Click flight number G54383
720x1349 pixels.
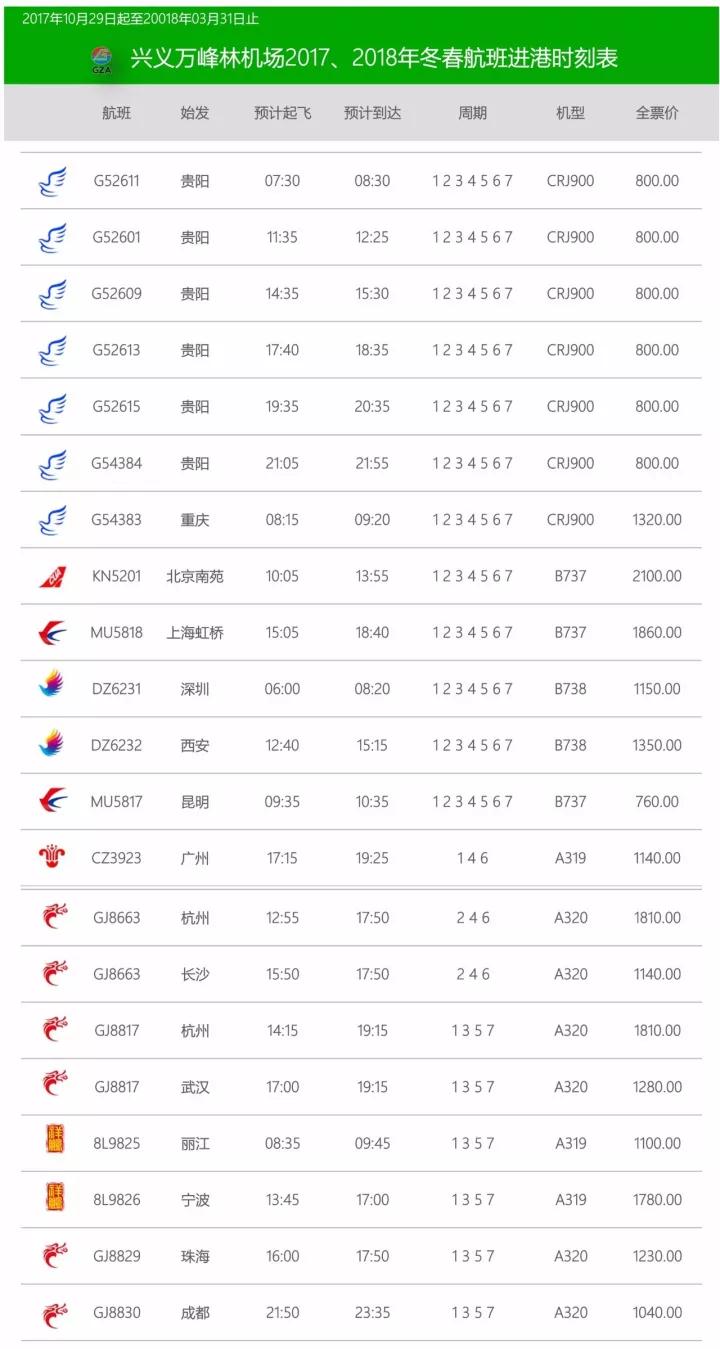pos(116,520)
